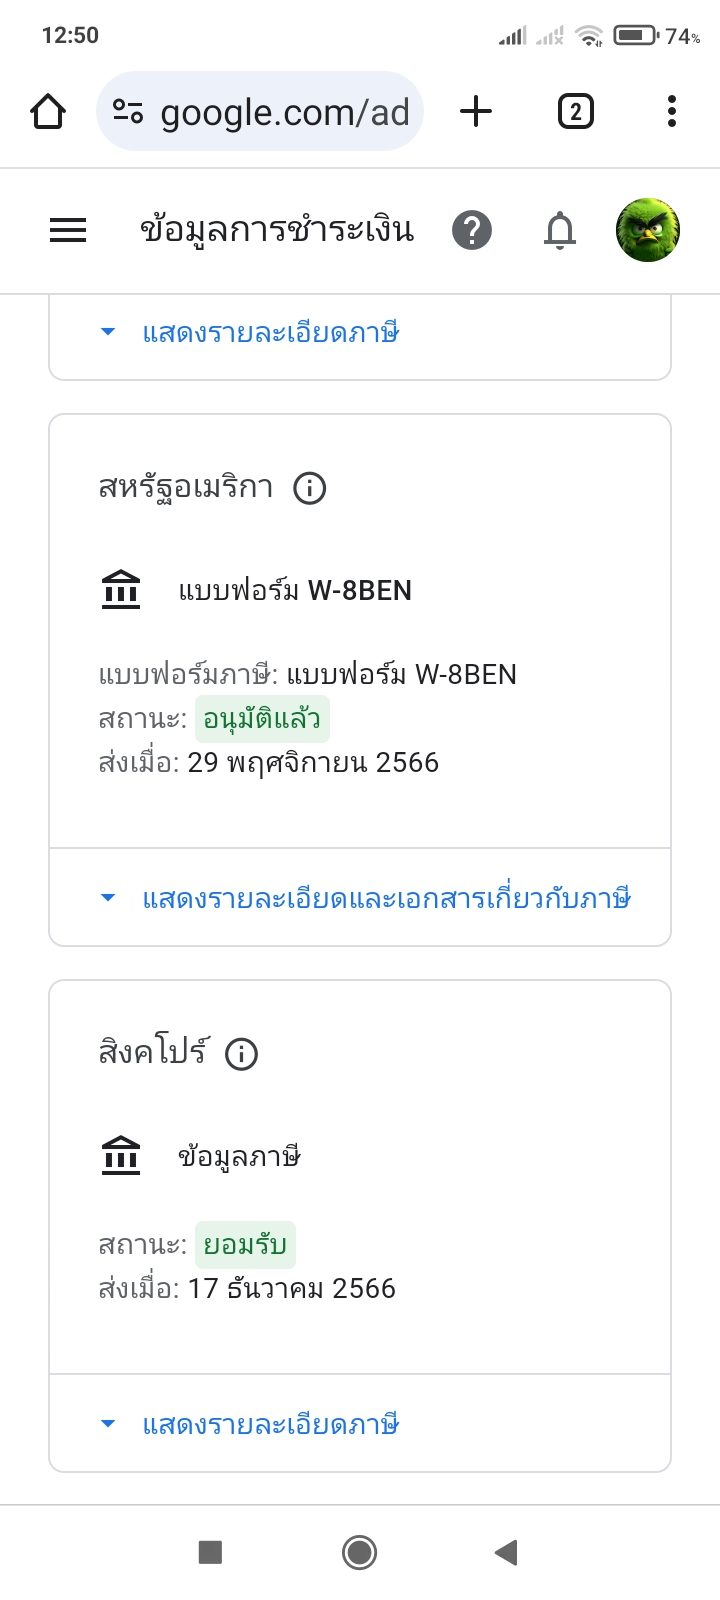Tap the Android home circle button
Image resolution: width=720 pixels, height=1600 pixels.
359,1552
